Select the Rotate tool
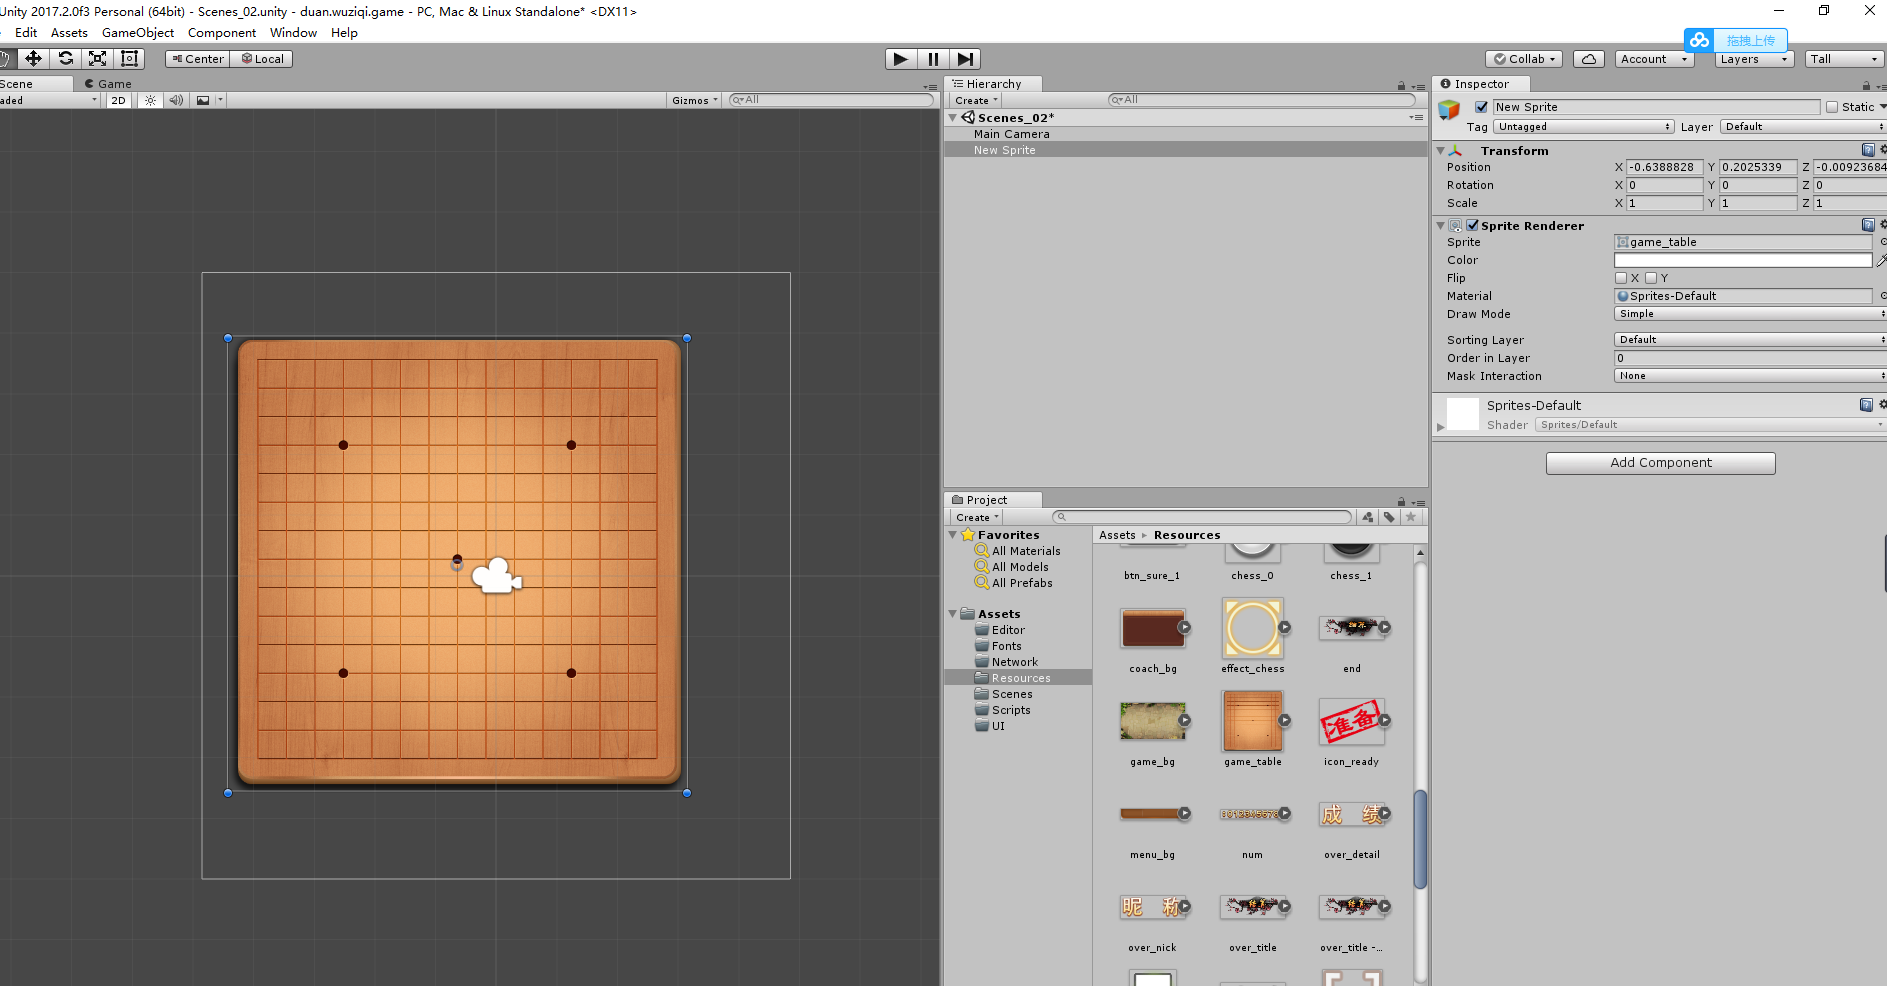 pos(66,58)
